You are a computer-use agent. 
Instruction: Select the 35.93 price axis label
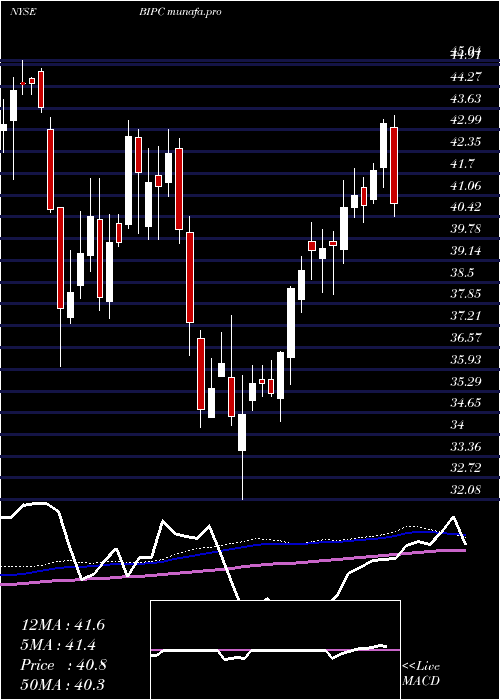click(467, 360)
